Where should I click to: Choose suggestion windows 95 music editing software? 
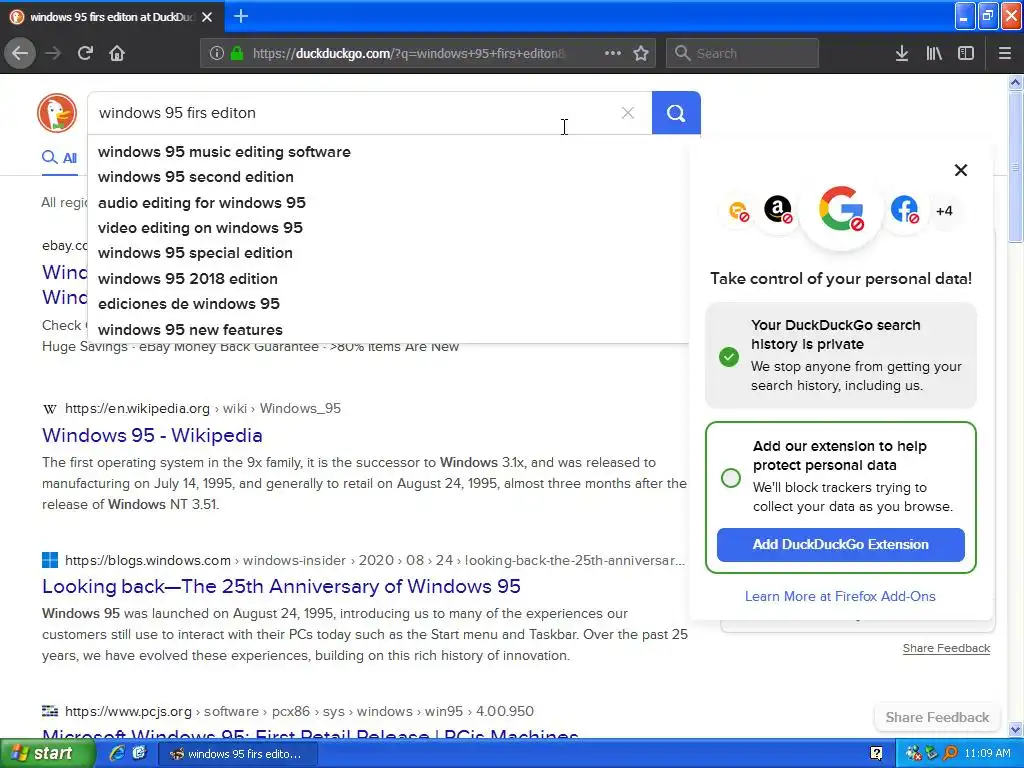point(388,152)
